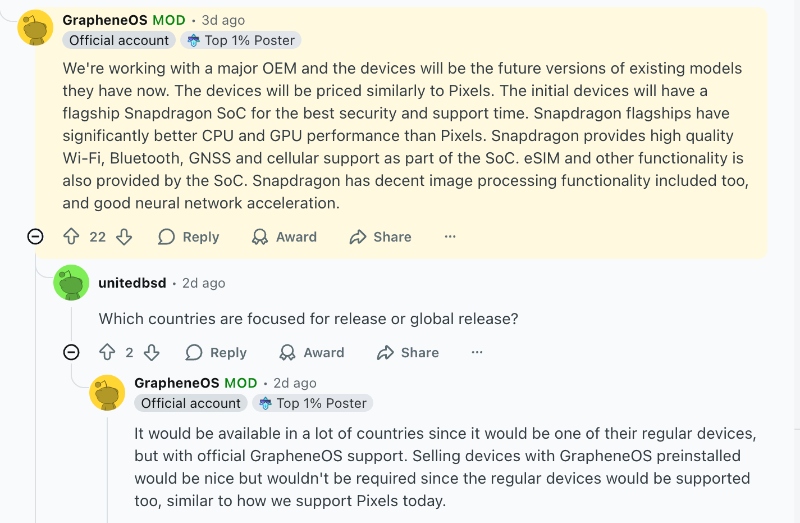The height and width of the screenshot is (523, 800).
Task: Open more options on top GrapheneOS comment
Action: [x=450, y=237]
